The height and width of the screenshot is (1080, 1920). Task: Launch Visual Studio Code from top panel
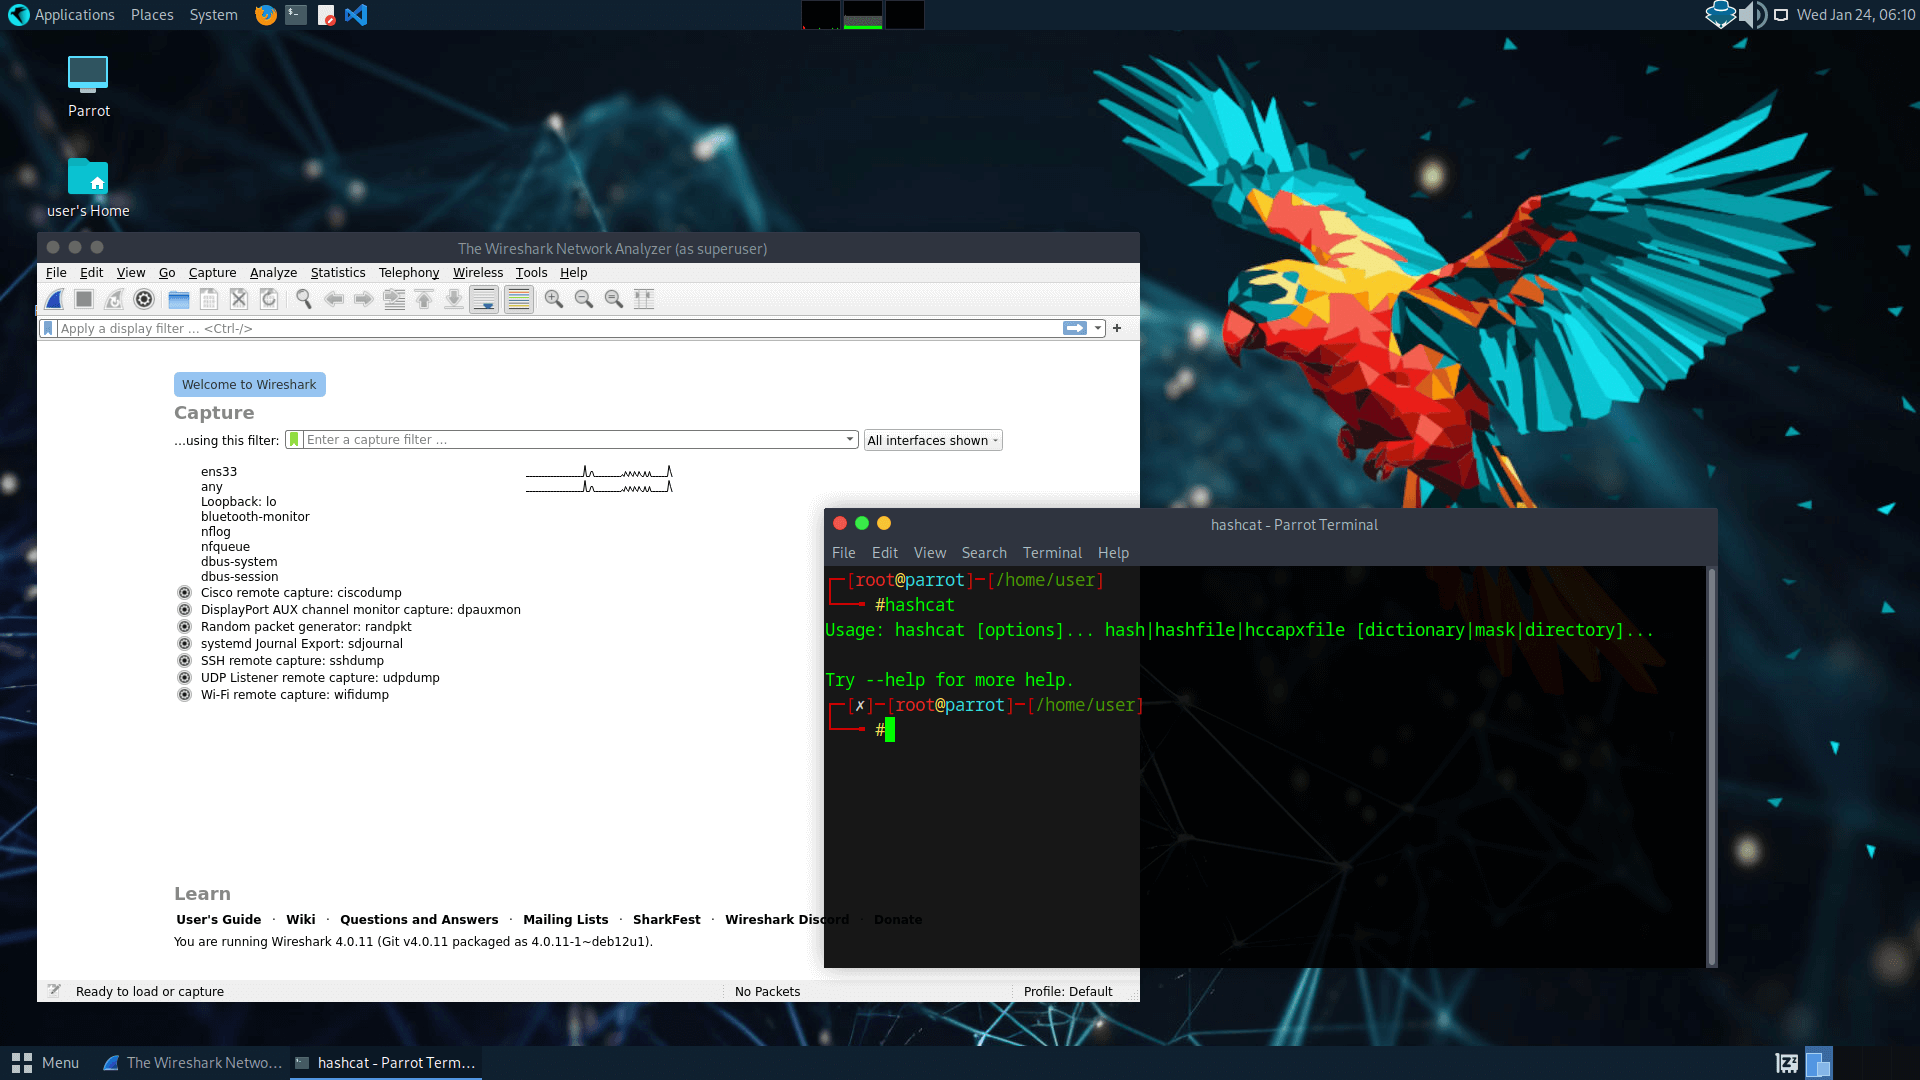click(356, 15)
